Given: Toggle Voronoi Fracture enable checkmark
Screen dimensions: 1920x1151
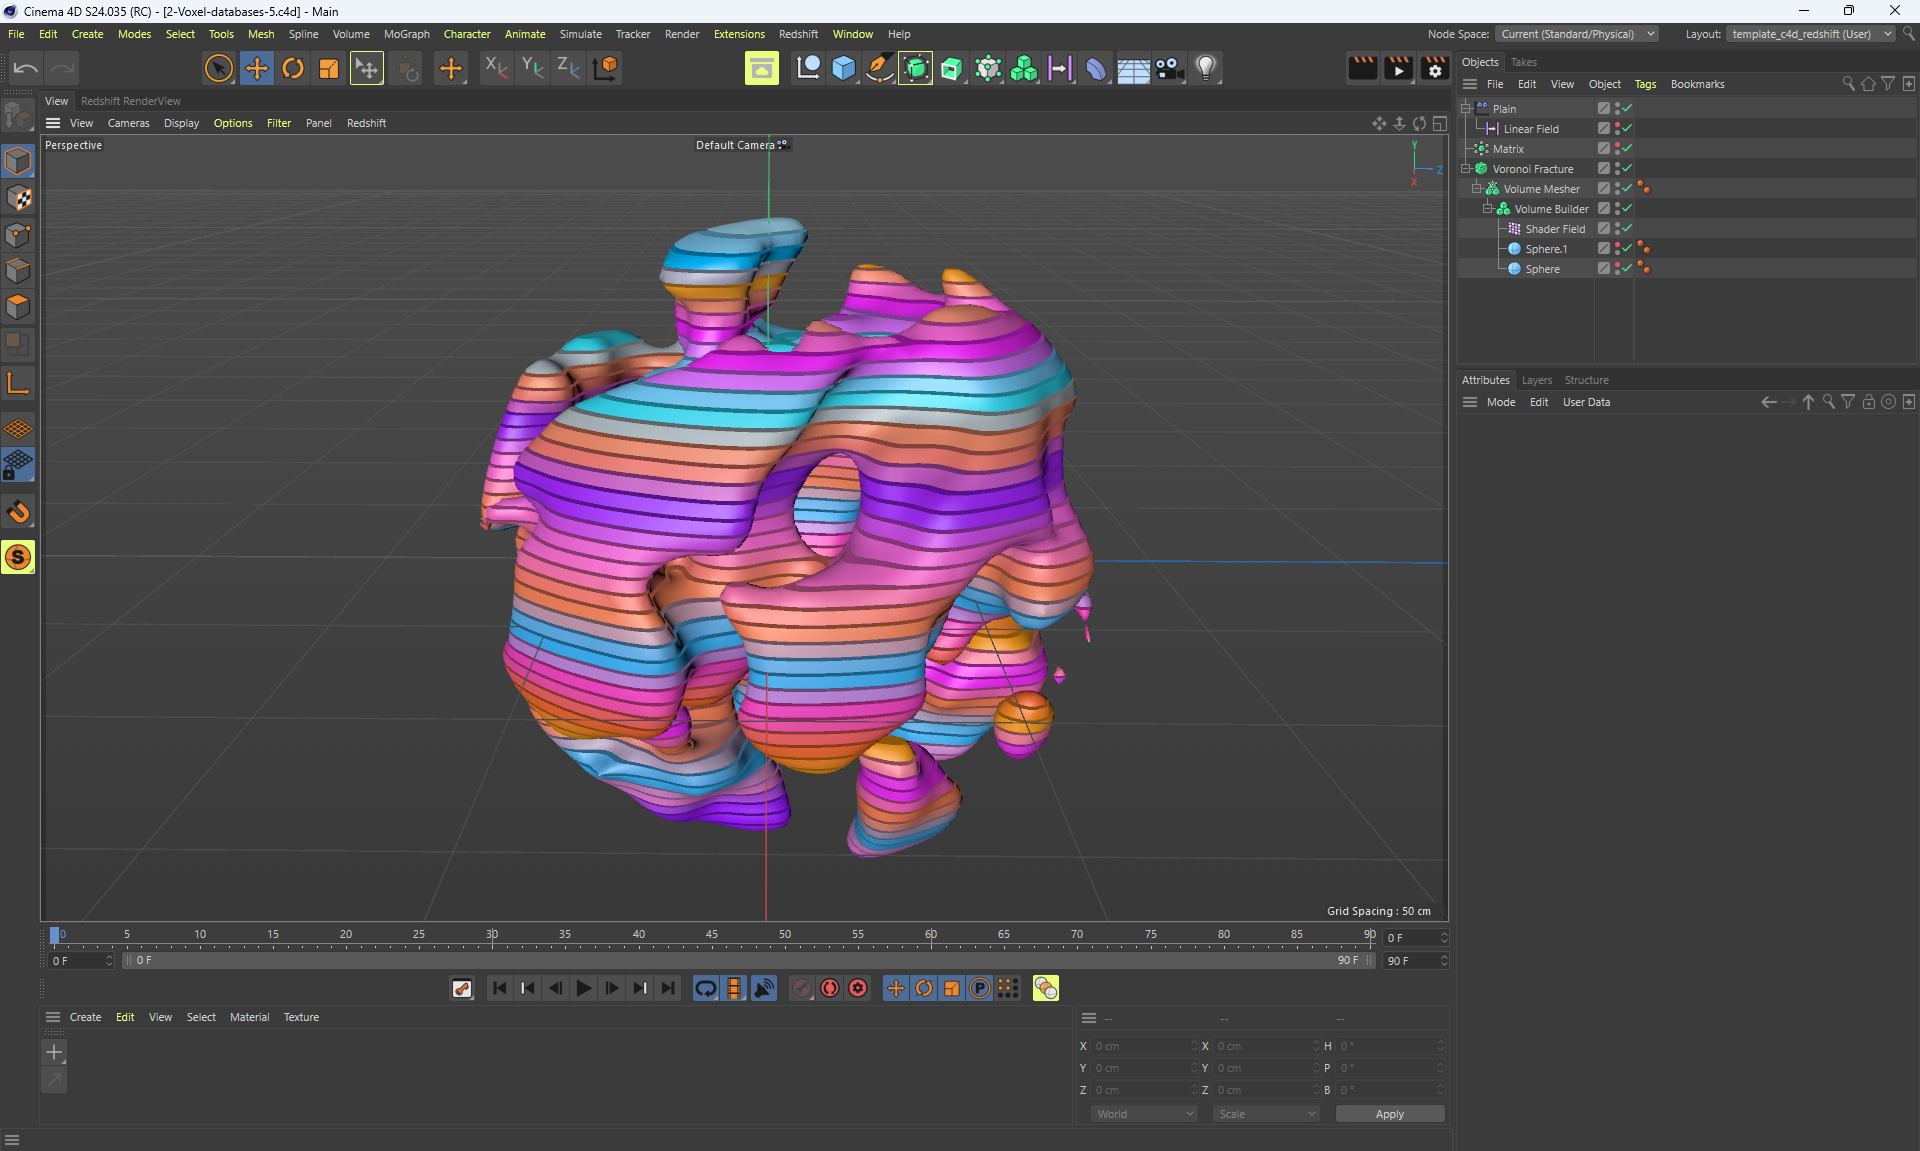Looking at the screenshot, I should pyautogui.click(x=1627, y=168).
